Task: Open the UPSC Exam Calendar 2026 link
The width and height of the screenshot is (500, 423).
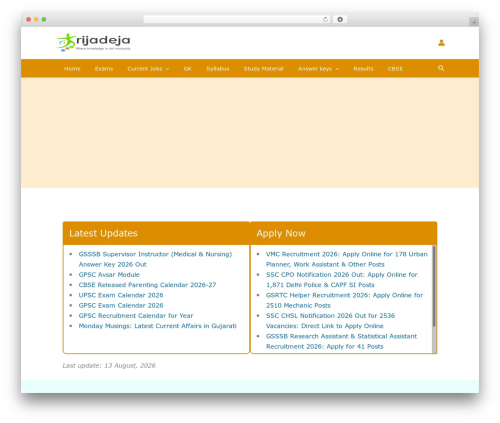Action: point(121,295)
